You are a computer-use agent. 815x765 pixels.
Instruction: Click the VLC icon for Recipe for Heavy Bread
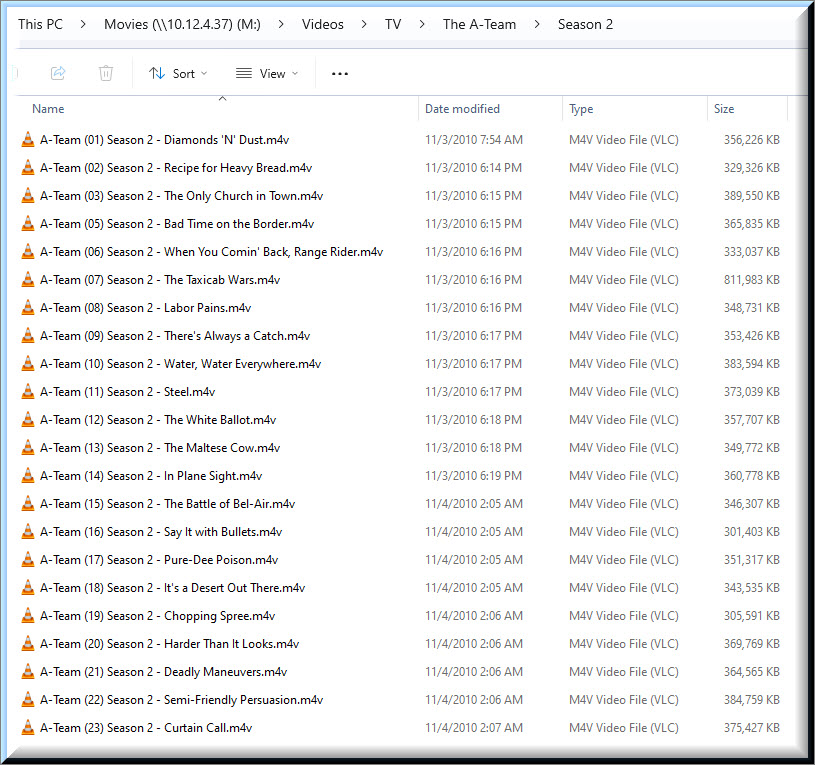pyautogui.click(x=28, y=168)
